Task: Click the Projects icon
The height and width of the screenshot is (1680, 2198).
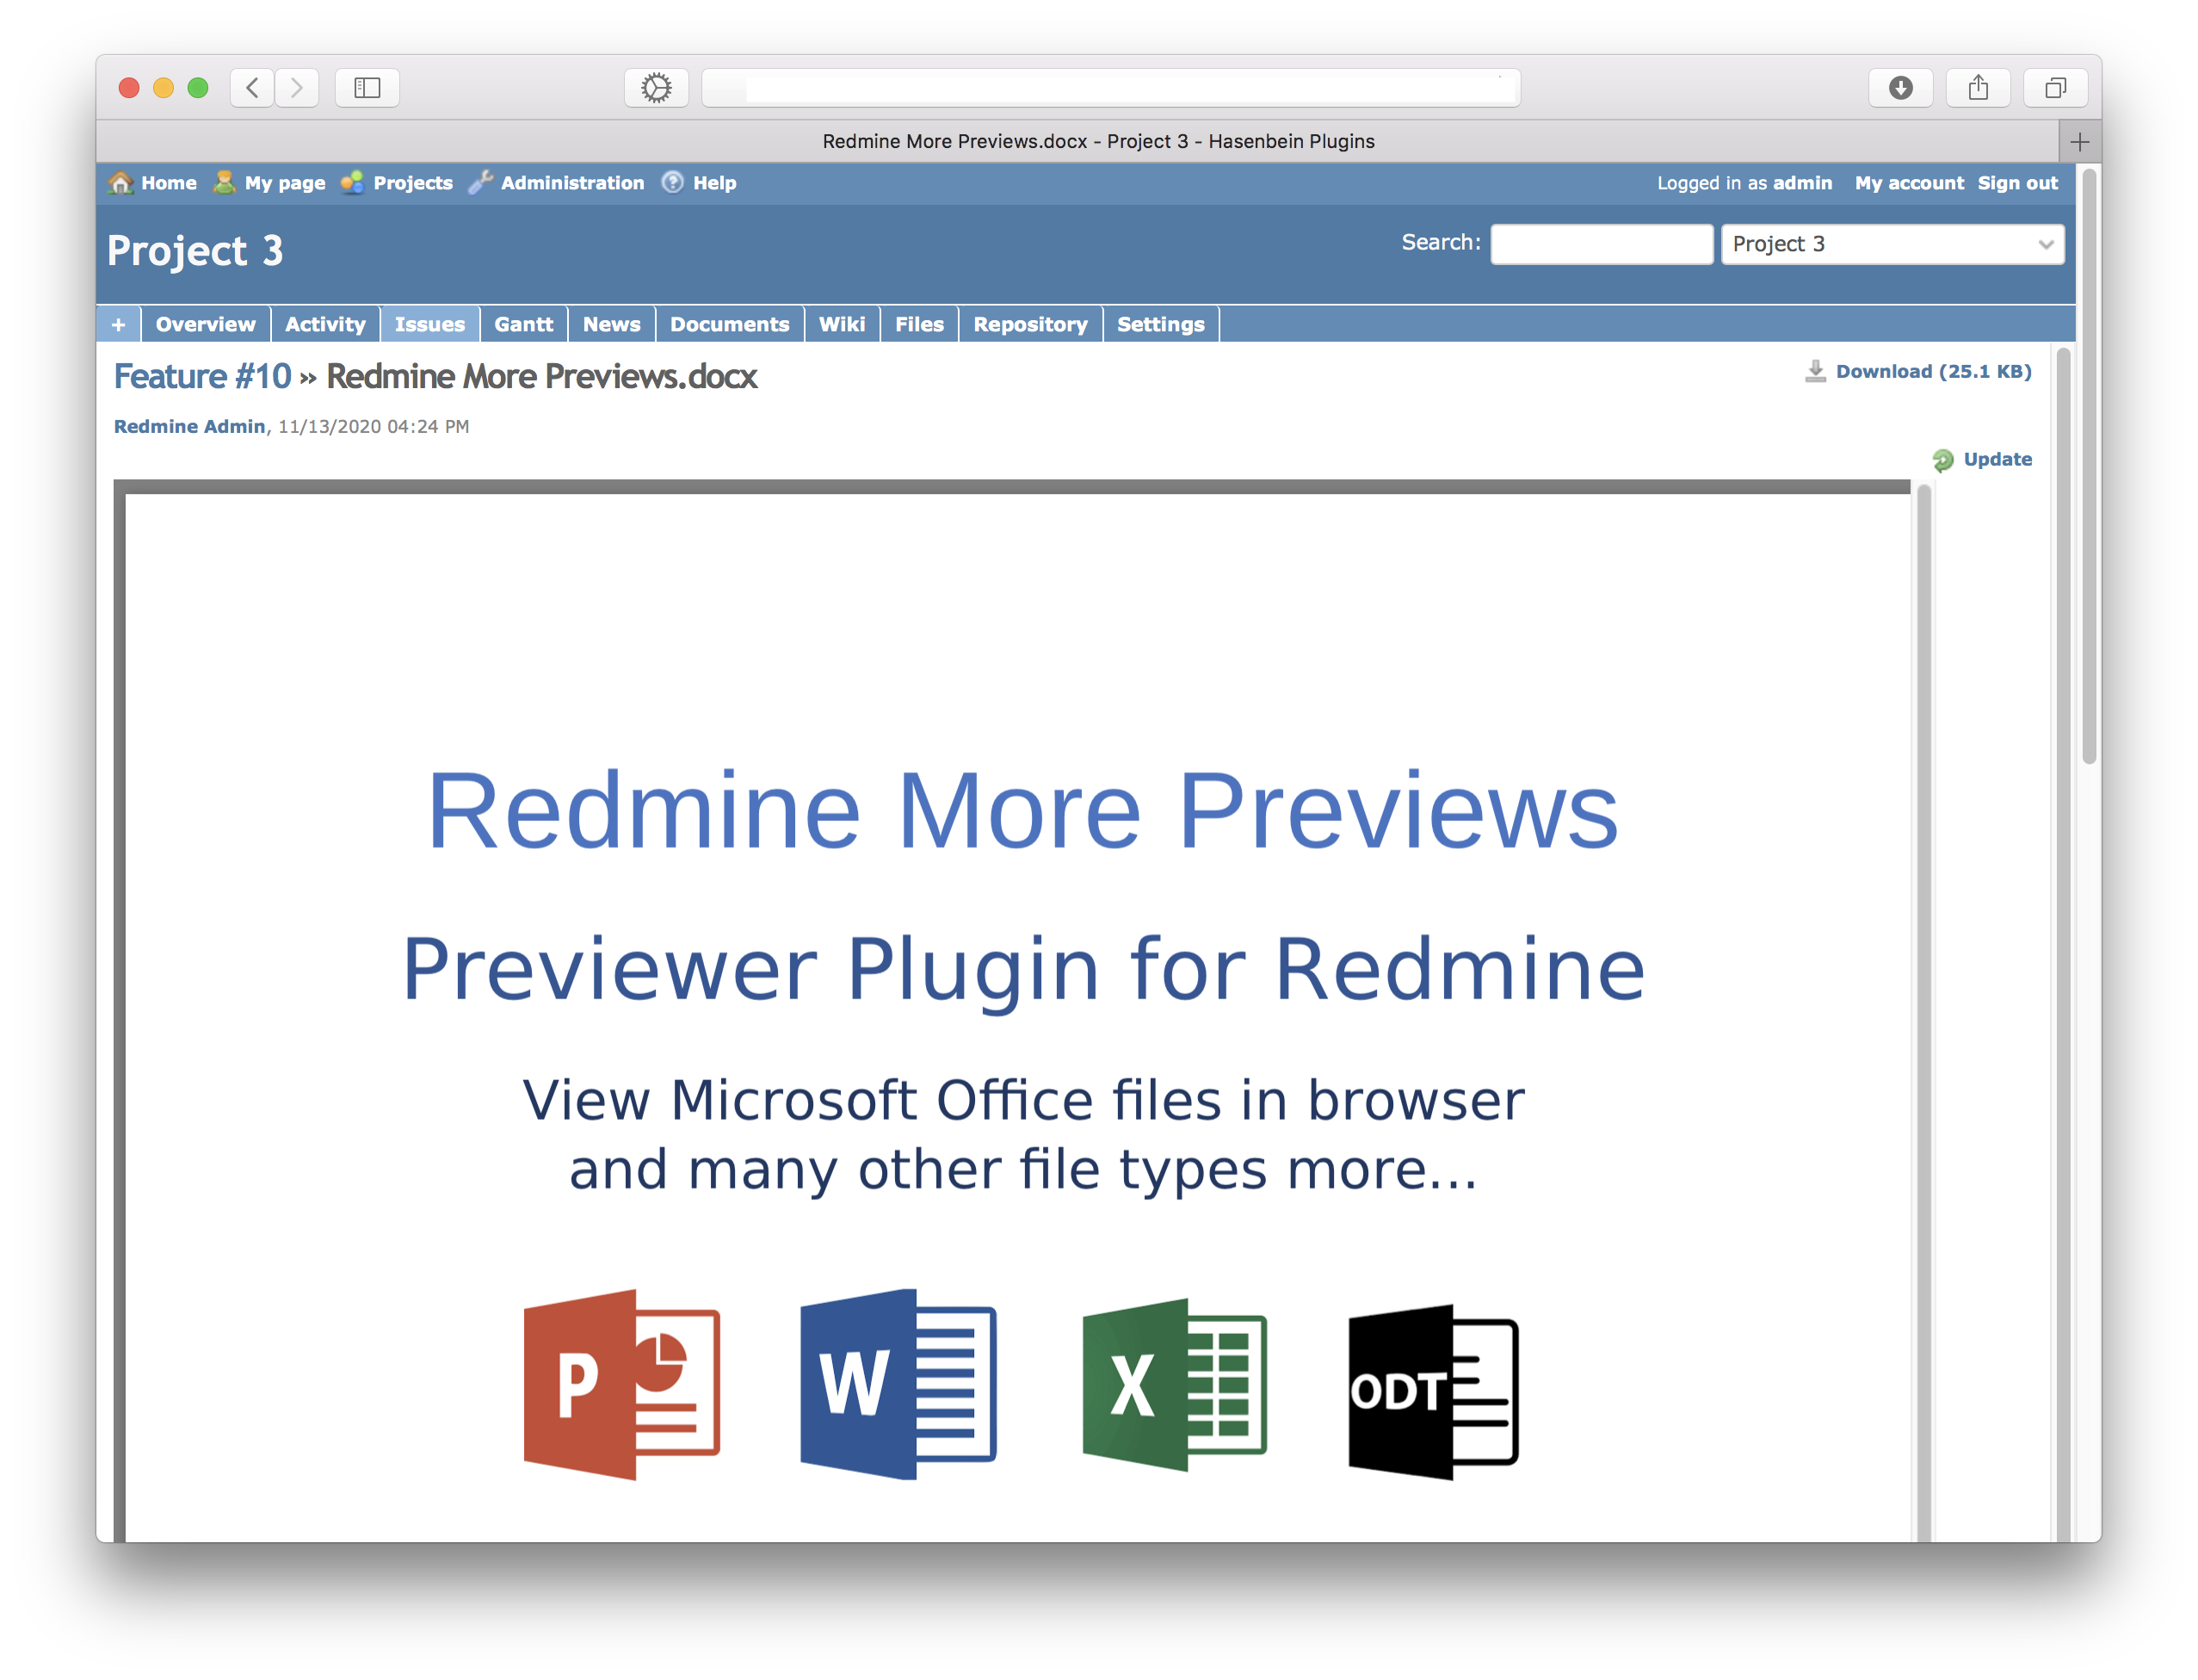Action: [352, 183]
